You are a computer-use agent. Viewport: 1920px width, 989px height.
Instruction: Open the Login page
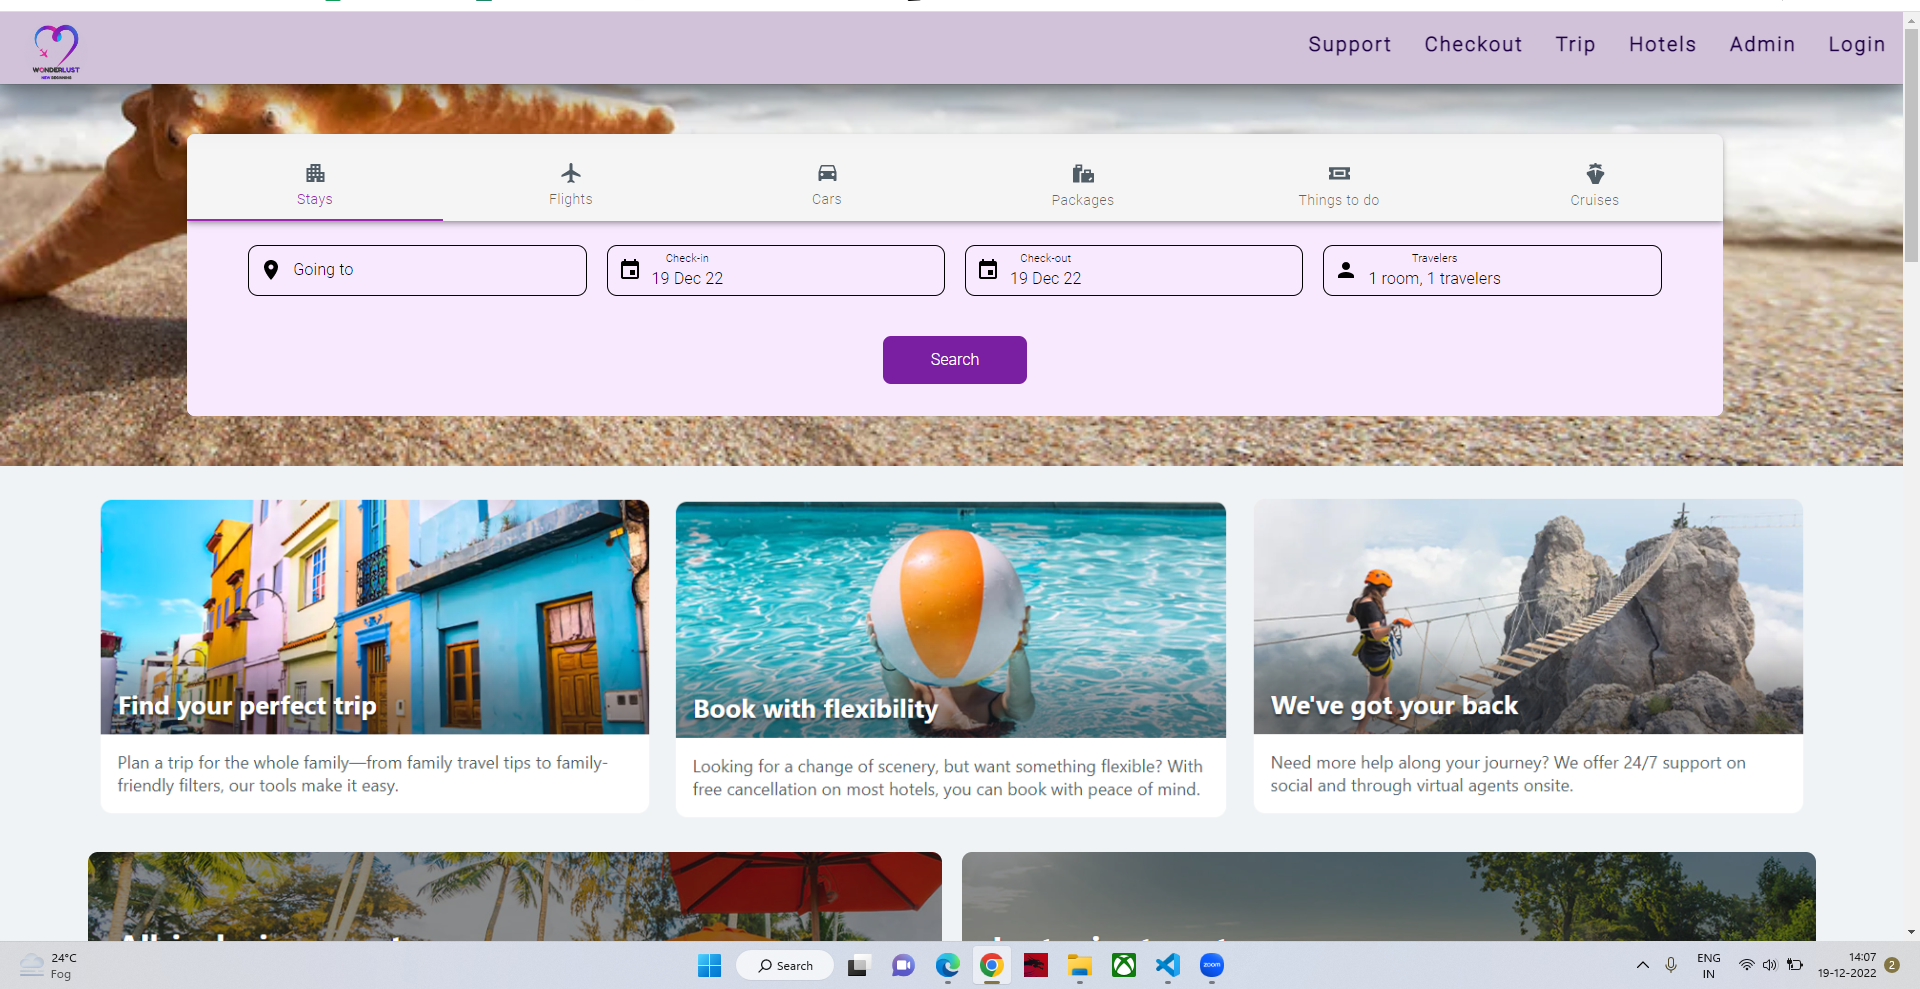(x=1856, y=44)
